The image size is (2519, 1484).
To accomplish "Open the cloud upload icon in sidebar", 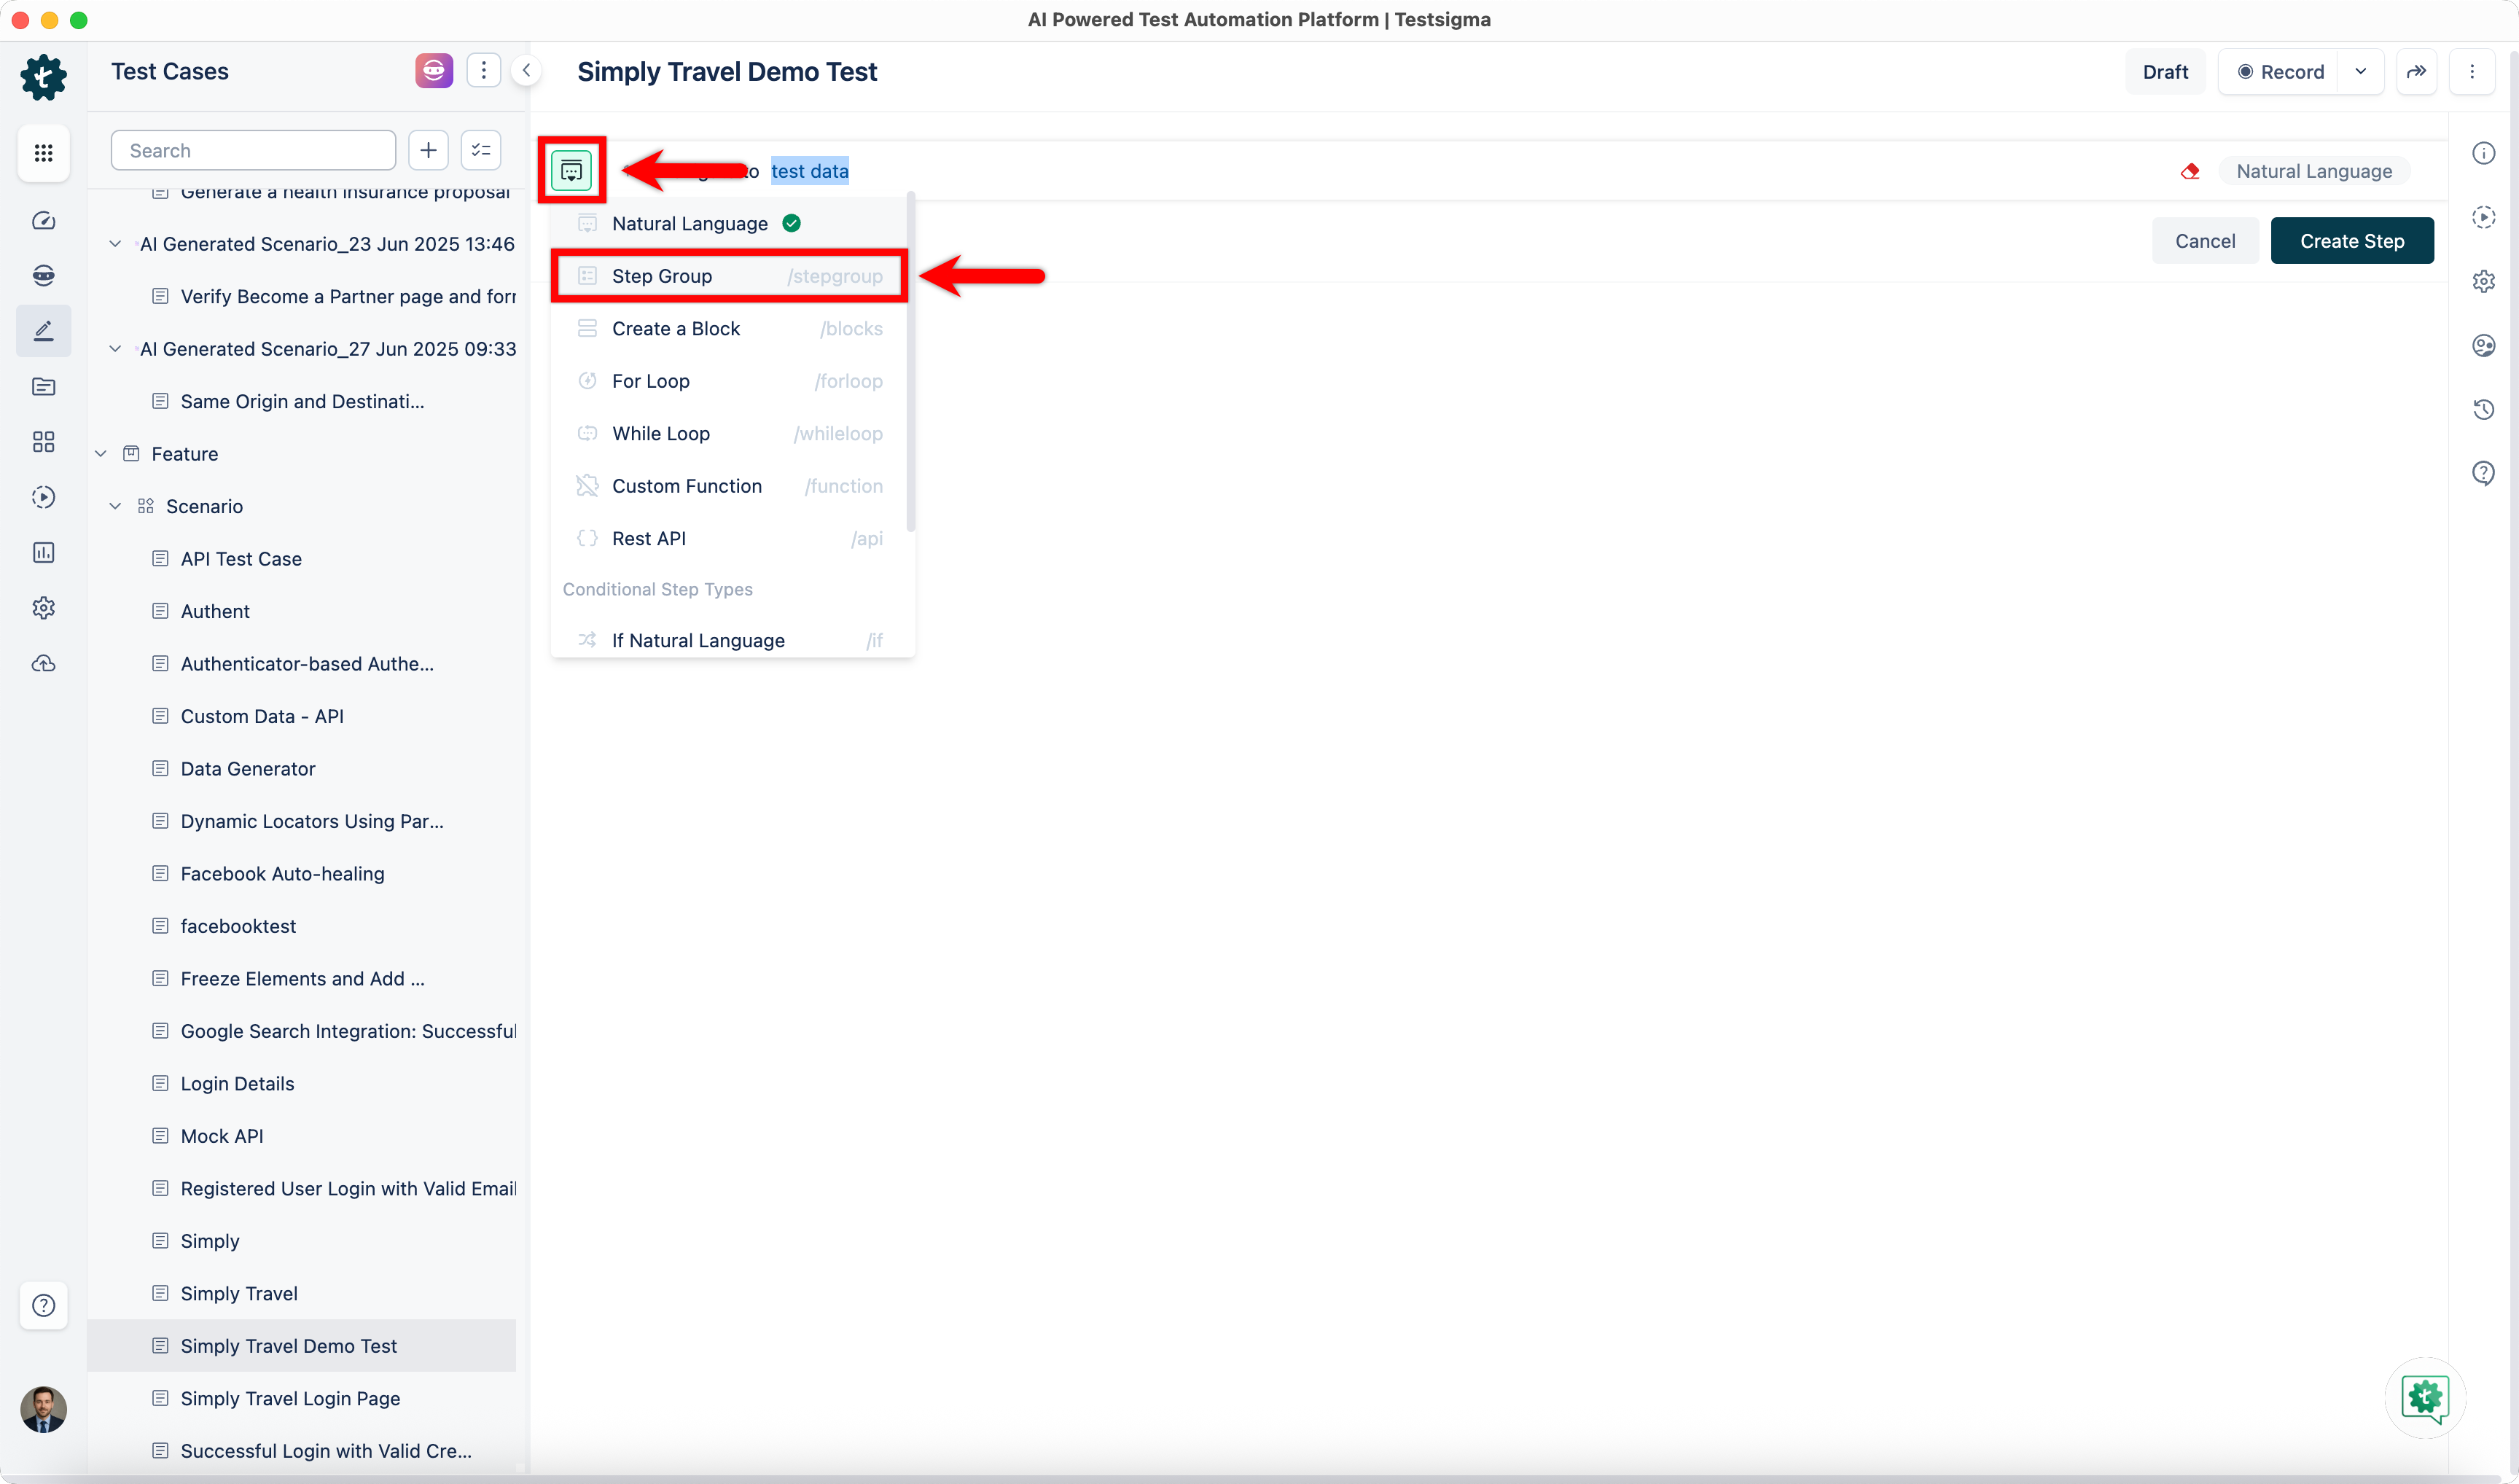I will [43, 663].
